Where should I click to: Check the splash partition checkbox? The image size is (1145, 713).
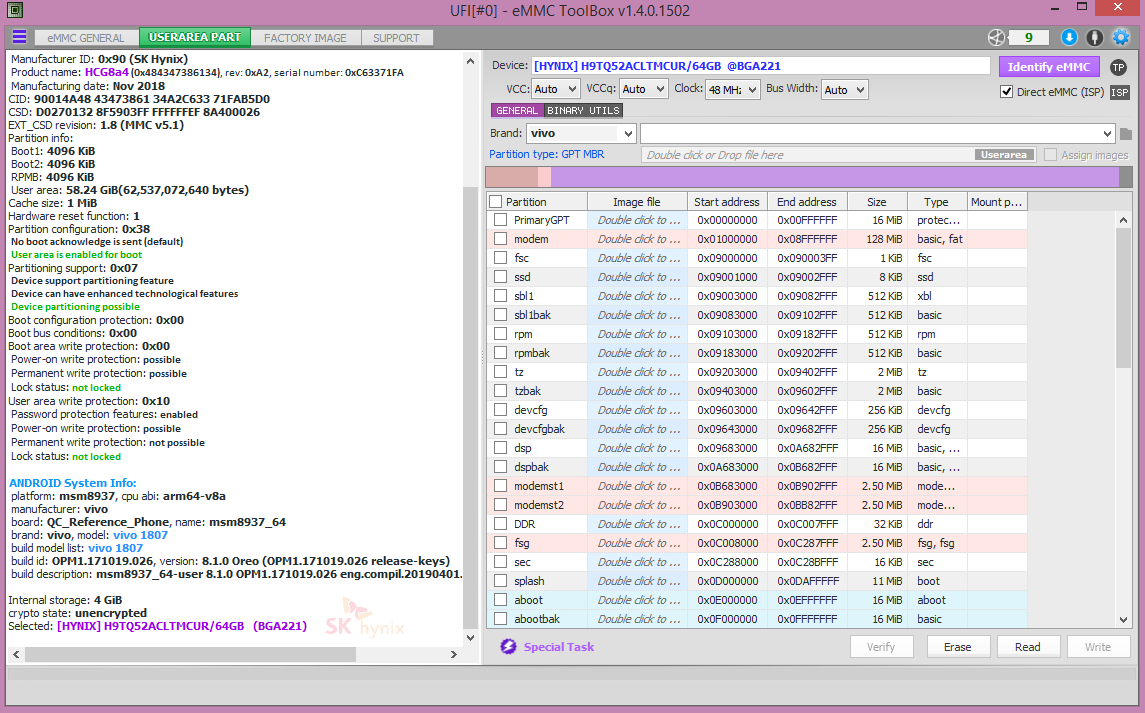click(500, 581)
